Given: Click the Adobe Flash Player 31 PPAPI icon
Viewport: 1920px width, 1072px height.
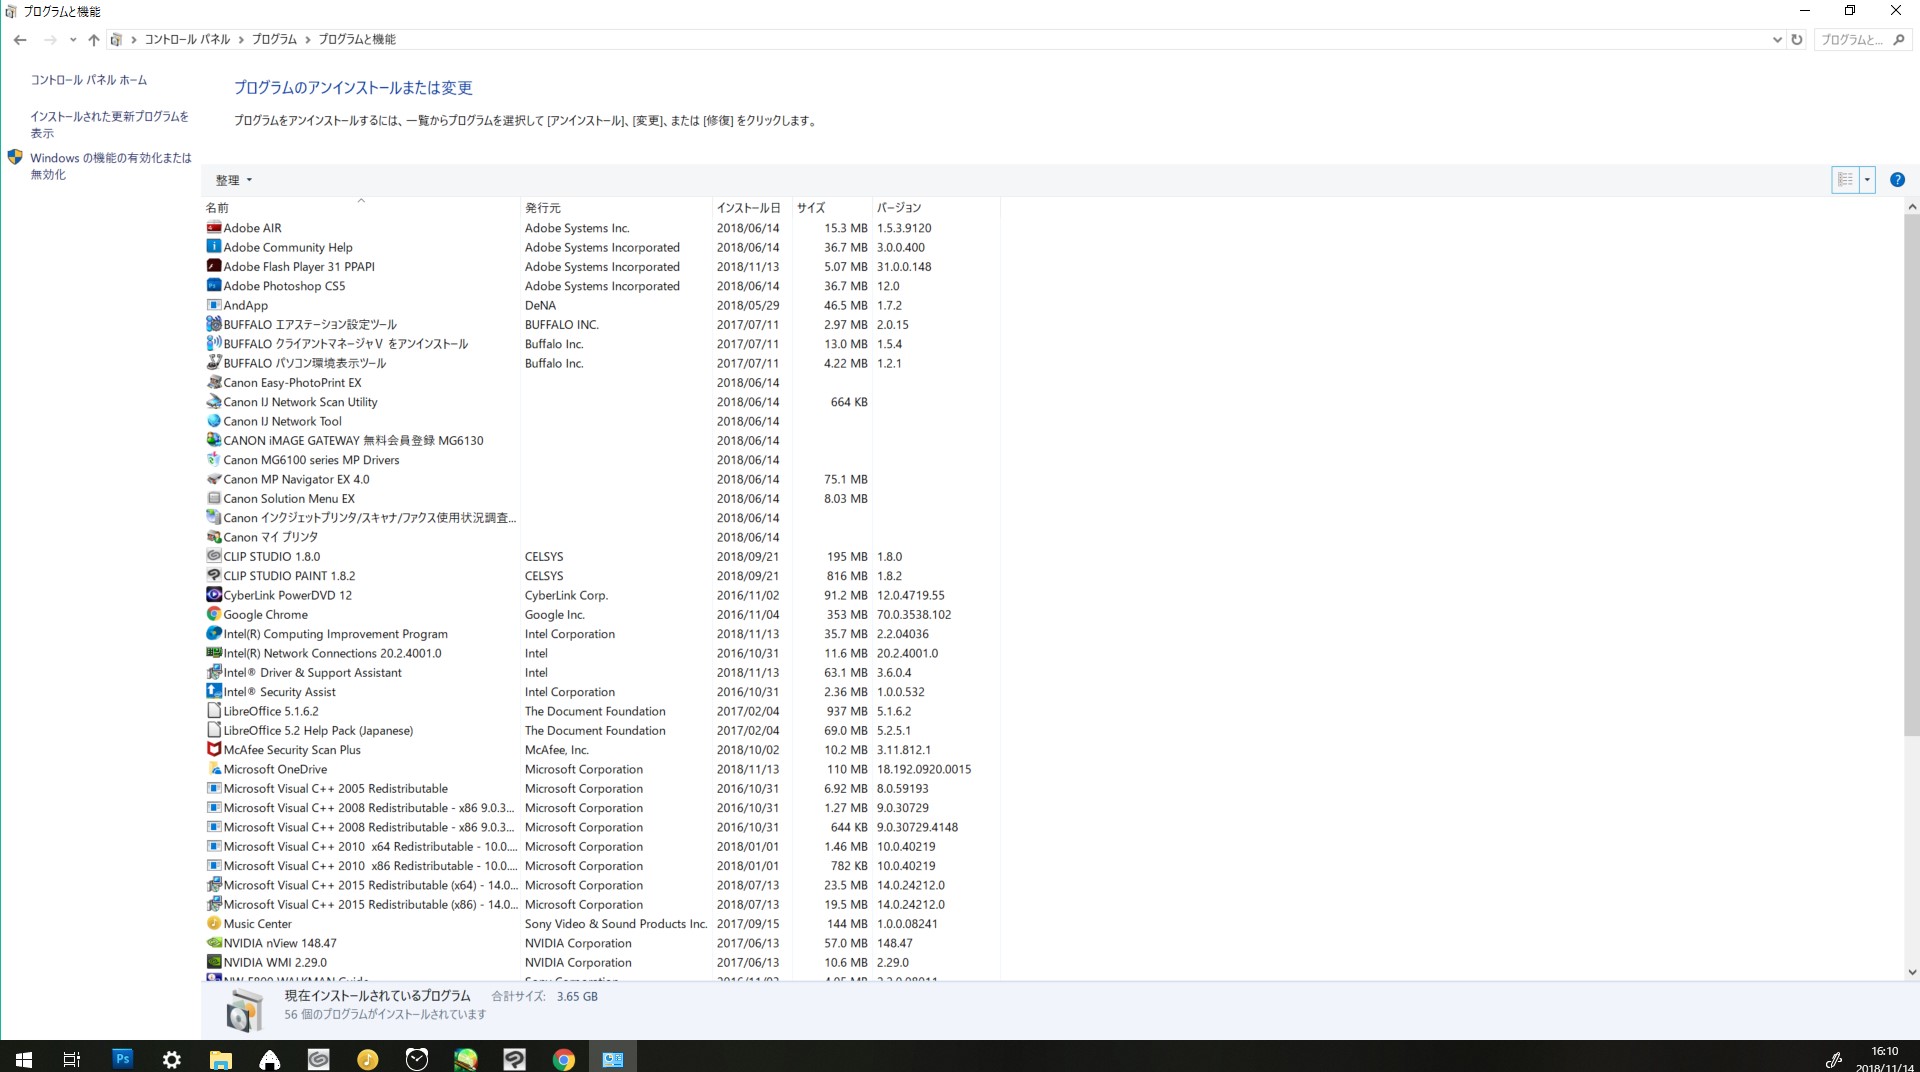Looking at the screenshot, I should coord(213,267).
